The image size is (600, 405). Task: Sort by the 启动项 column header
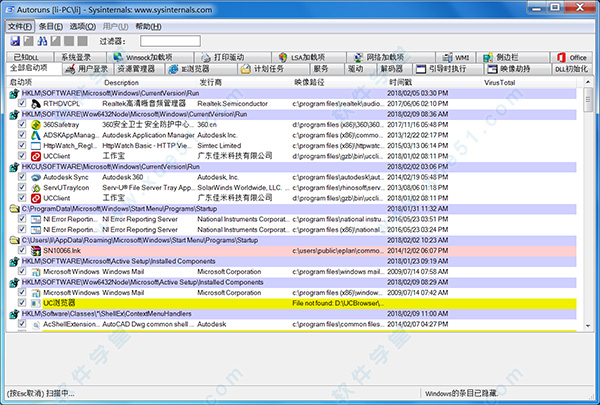point(54,83)
